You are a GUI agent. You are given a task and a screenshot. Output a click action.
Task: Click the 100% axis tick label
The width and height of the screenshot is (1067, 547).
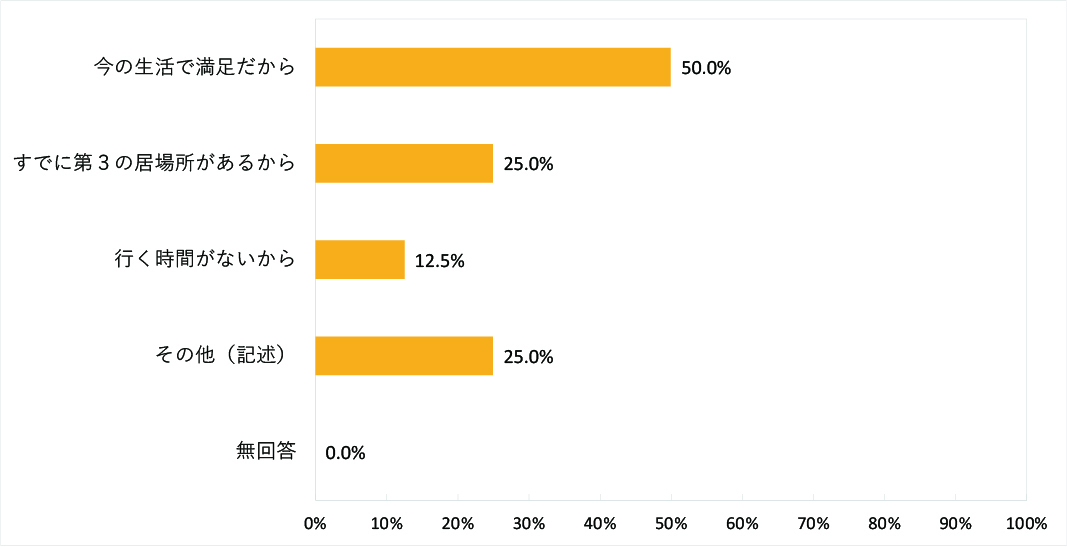(1025, 524)
